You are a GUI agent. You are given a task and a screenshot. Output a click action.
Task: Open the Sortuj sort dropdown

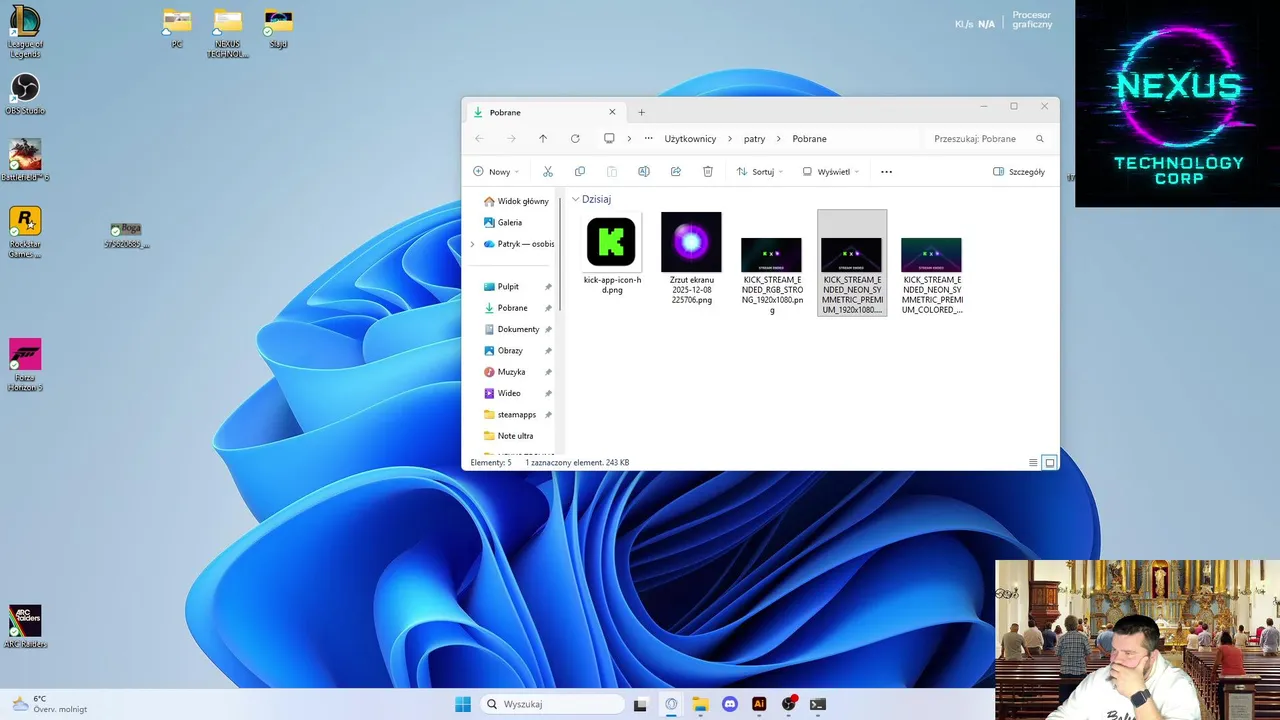point(760,172)
